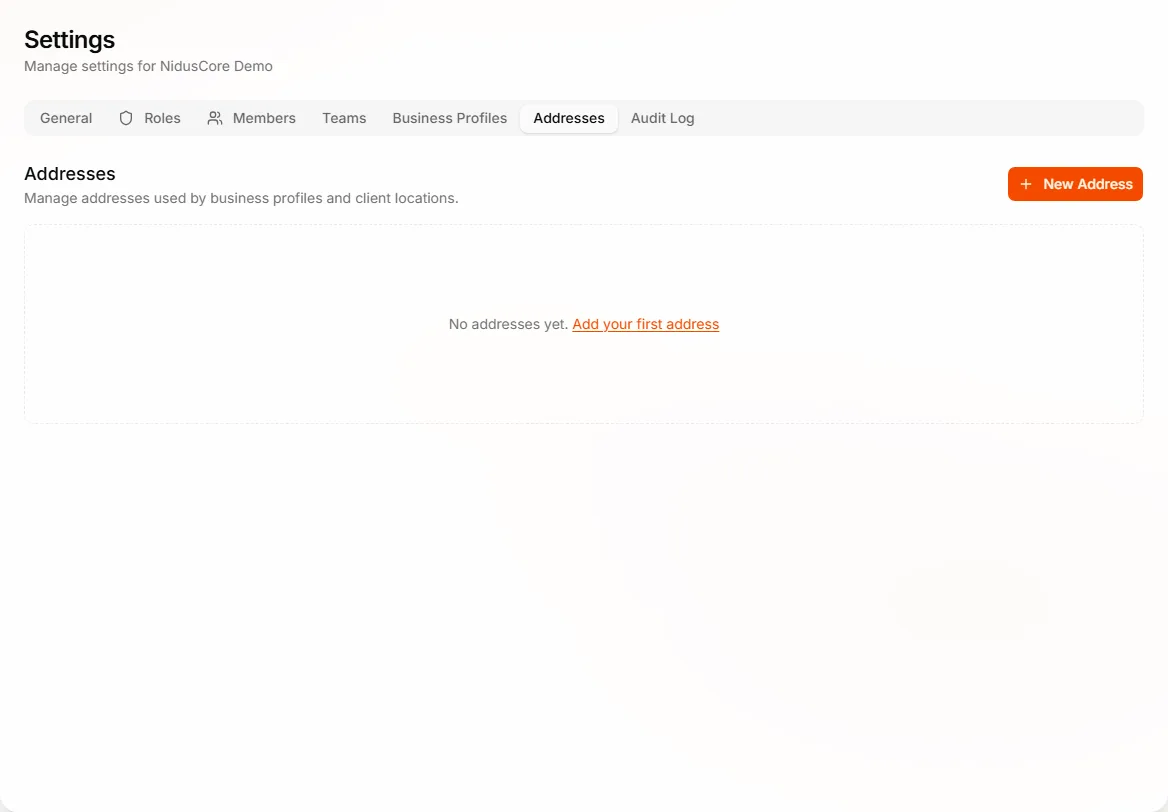
Task: Click the 'Manage addresses used by business profiles' description
Action: (241, 198)
